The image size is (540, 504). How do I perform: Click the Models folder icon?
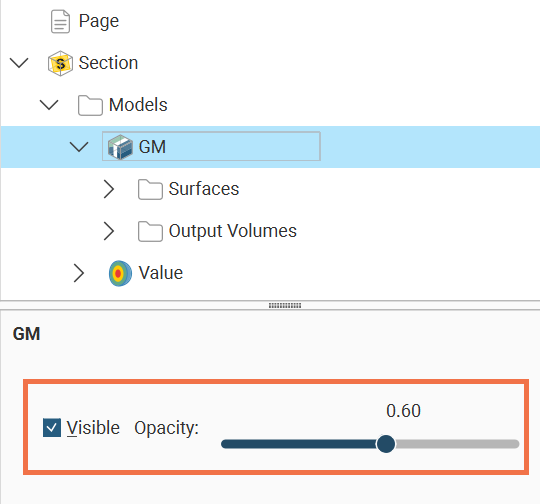click(90, 105)
